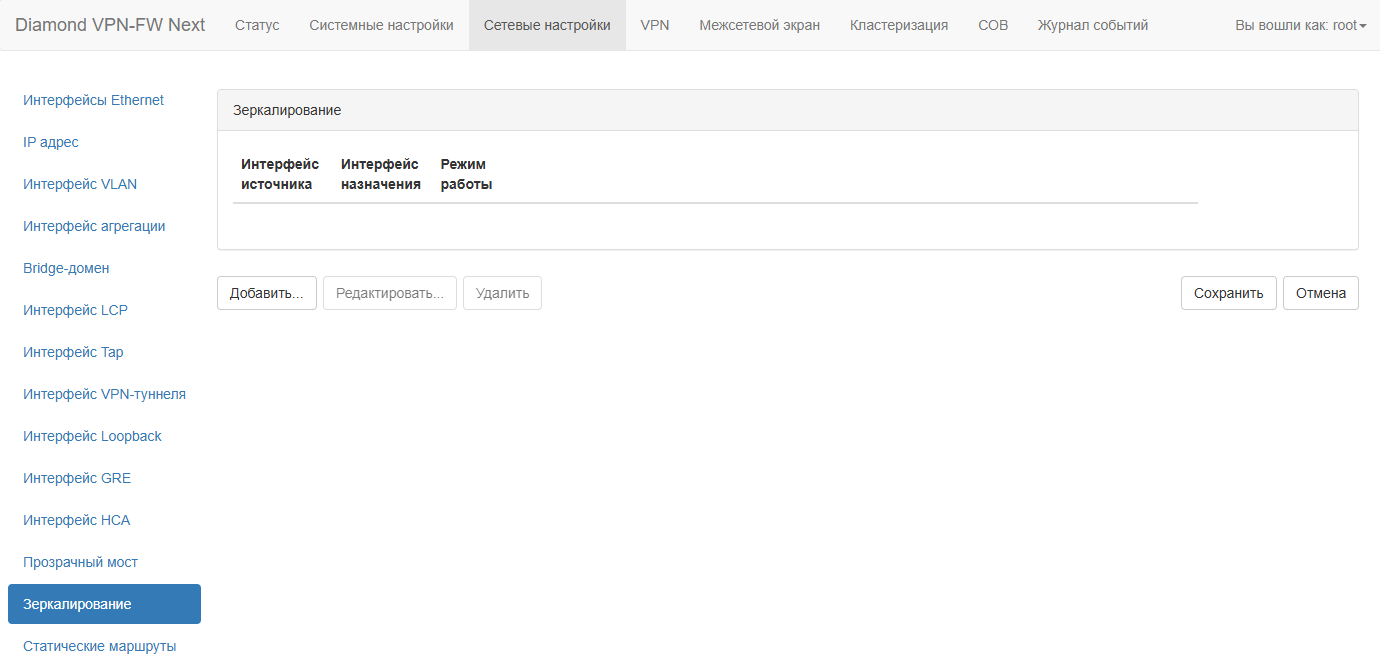Open the Кластеризация tab
Image resolution: width=1380 pixels, height=664 pixels.
899,25
